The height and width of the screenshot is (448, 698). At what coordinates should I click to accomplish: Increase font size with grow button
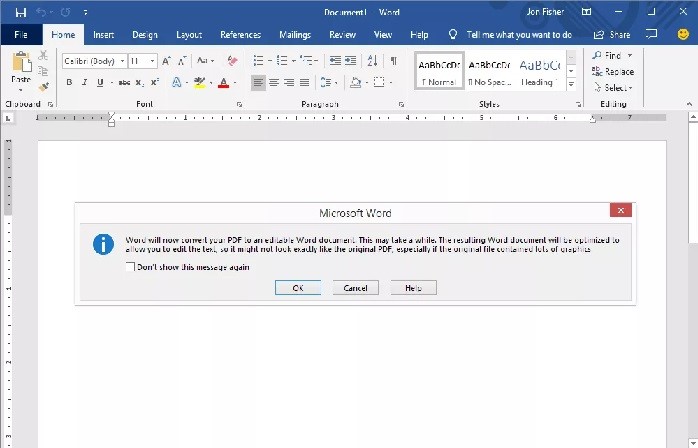166,61
